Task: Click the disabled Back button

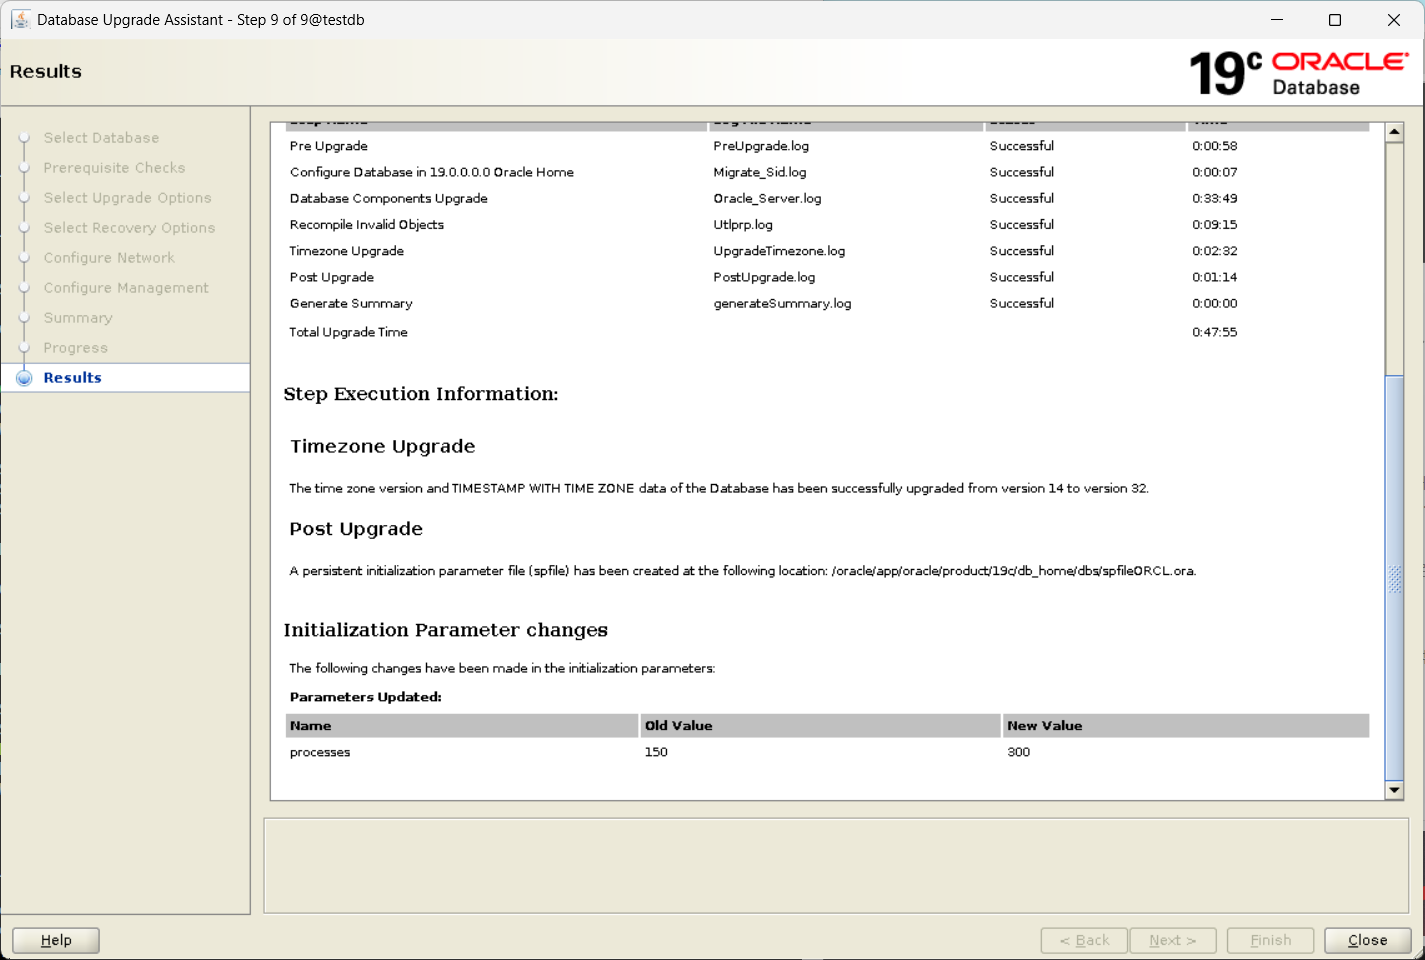Action: point(1084,940)
